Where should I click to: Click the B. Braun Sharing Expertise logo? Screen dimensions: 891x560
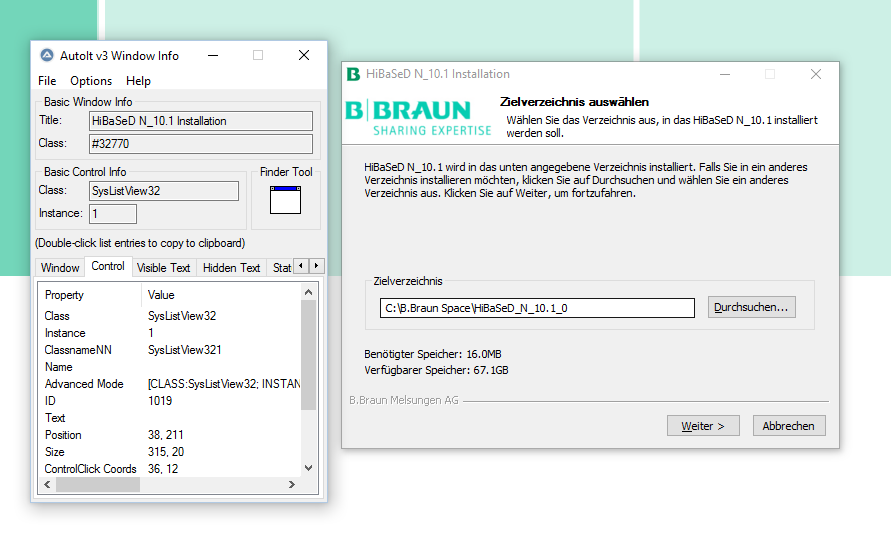click(x=418, y=118)
